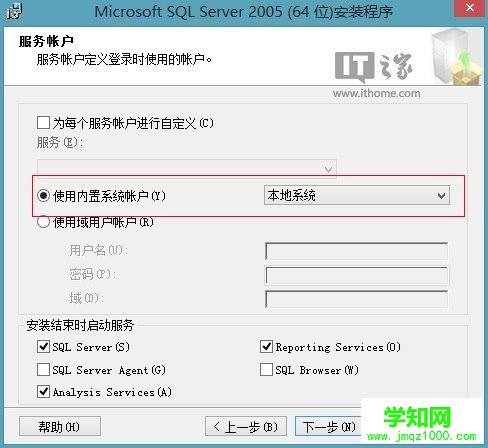Close the SQL Server 2005 setup window
This screenshot has width=488, height=448.
coord(469,8)
